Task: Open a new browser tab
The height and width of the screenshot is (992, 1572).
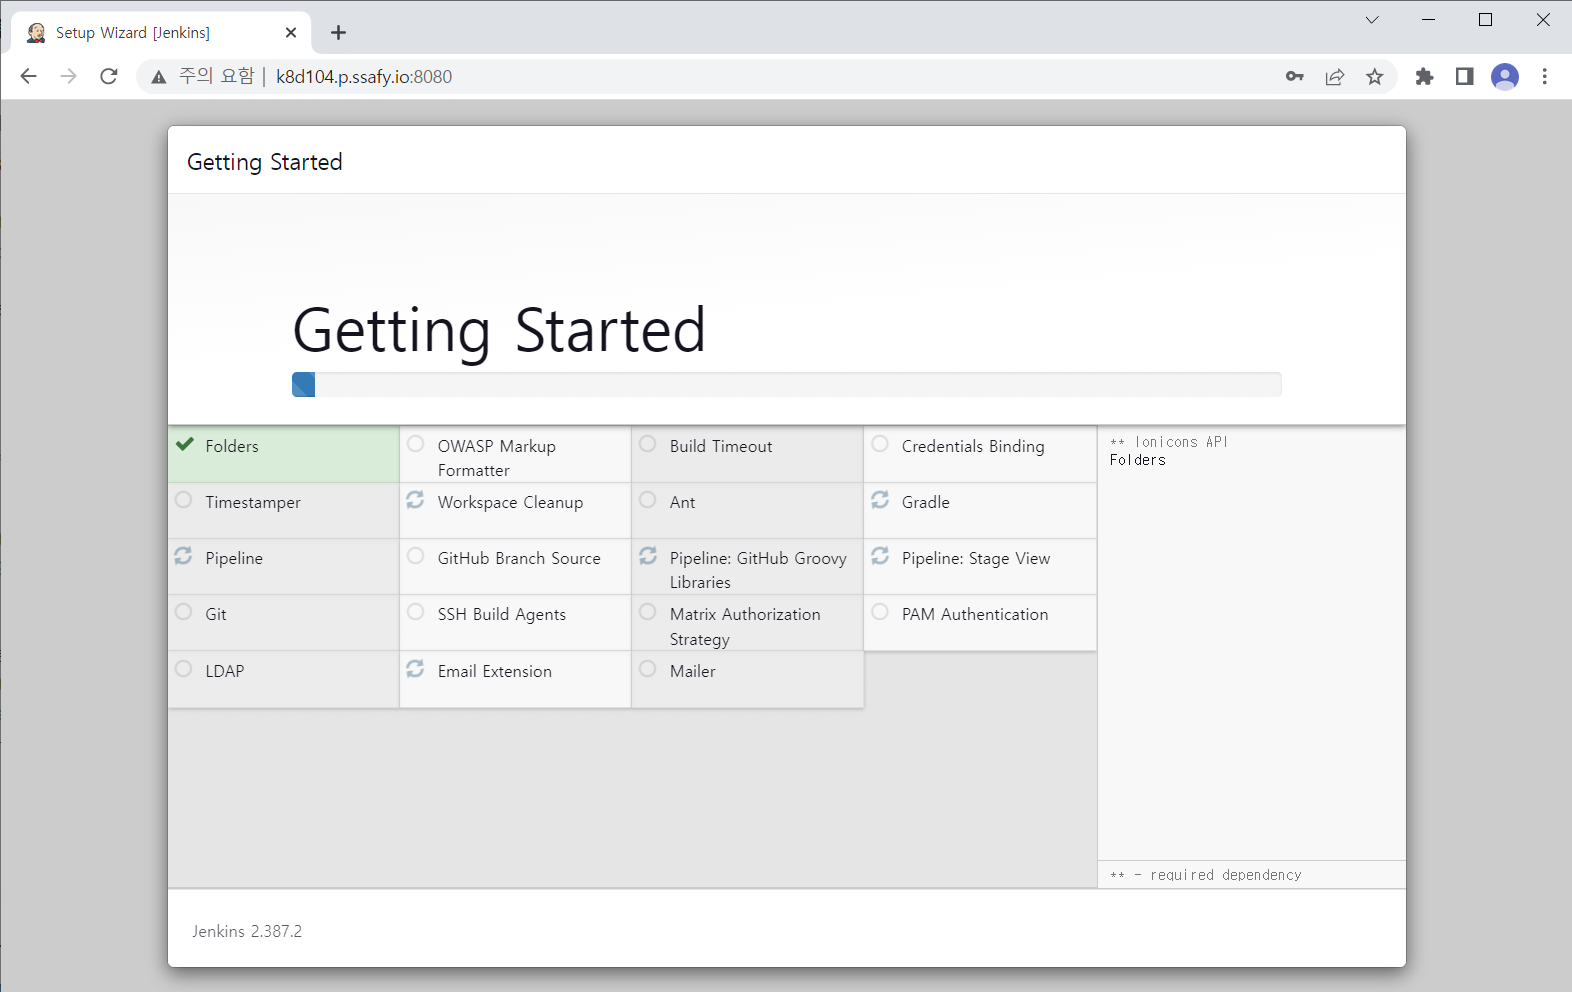Action: tap(339, 33)
